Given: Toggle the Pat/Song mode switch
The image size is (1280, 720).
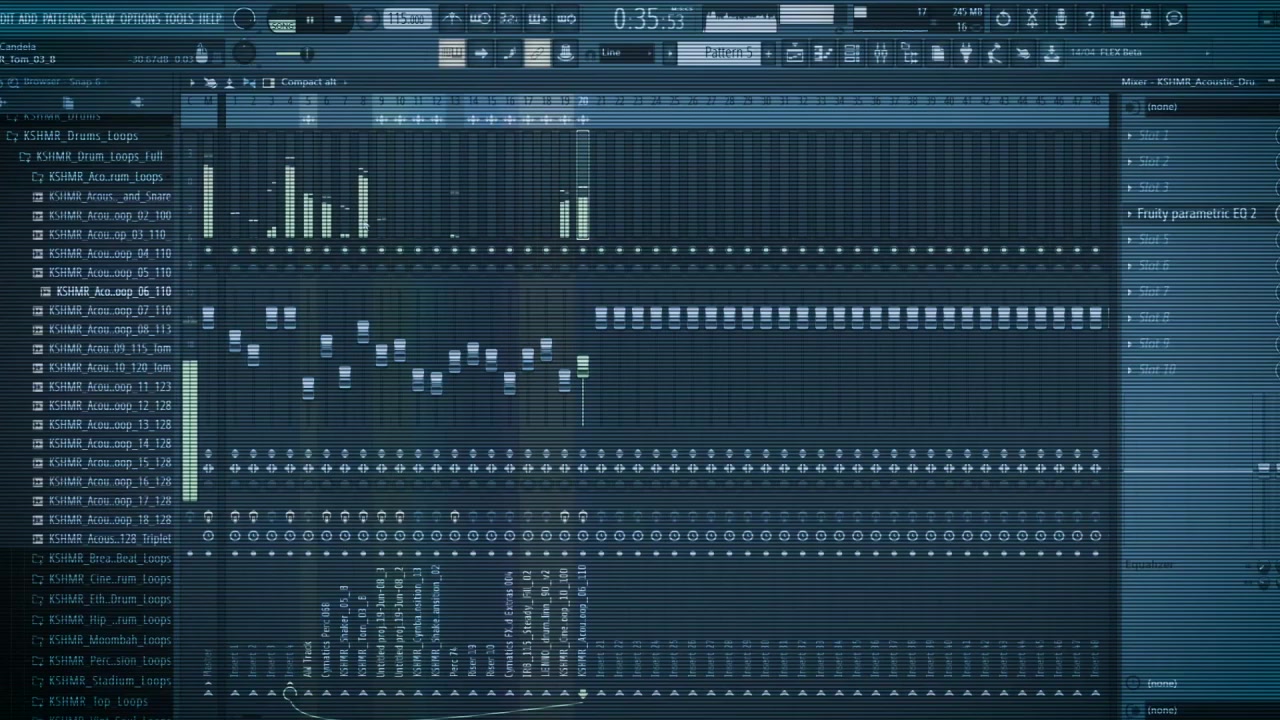Looking at the screenshot, I should pos(282,20).
